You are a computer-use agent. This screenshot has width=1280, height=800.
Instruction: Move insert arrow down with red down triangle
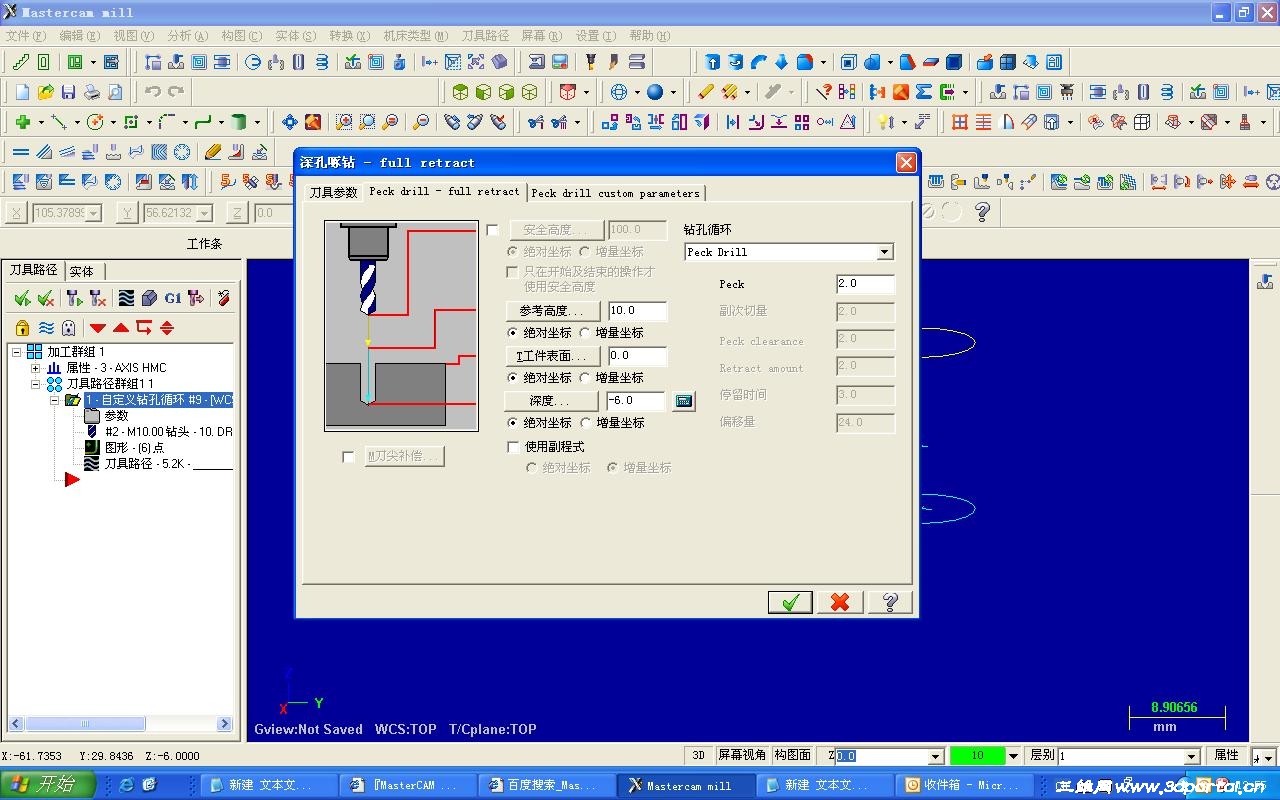pyautogui.click(x=98, y=328)
